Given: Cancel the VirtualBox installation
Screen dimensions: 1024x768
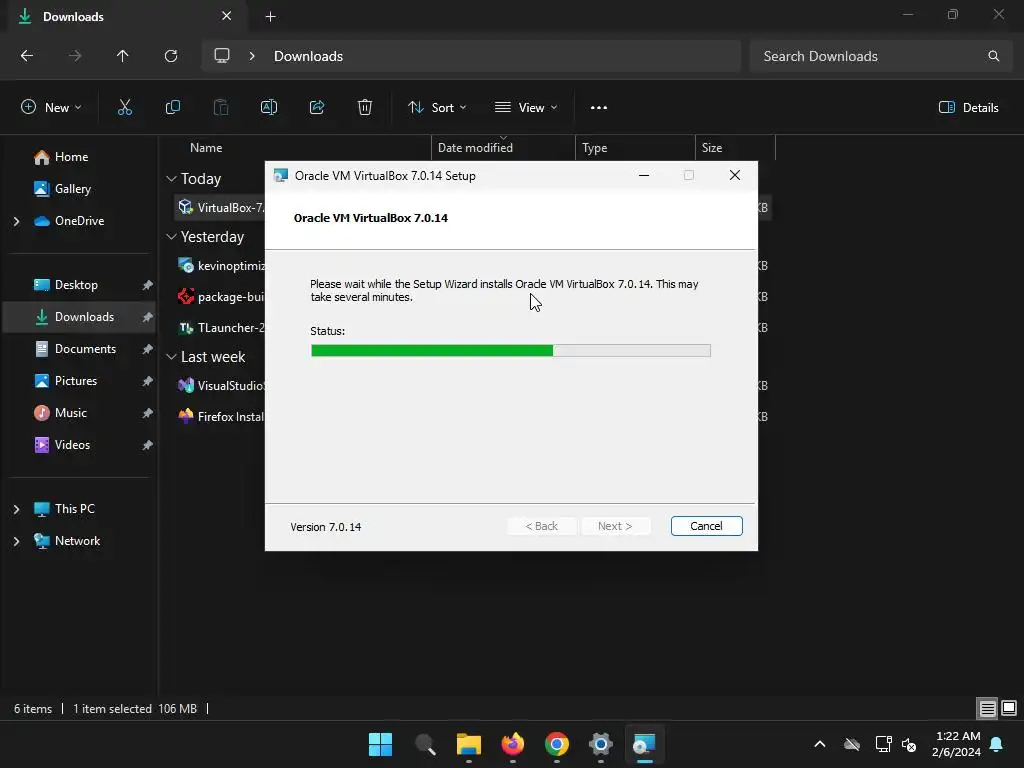Looking at the screenshot, I should [x=707, y=526].
